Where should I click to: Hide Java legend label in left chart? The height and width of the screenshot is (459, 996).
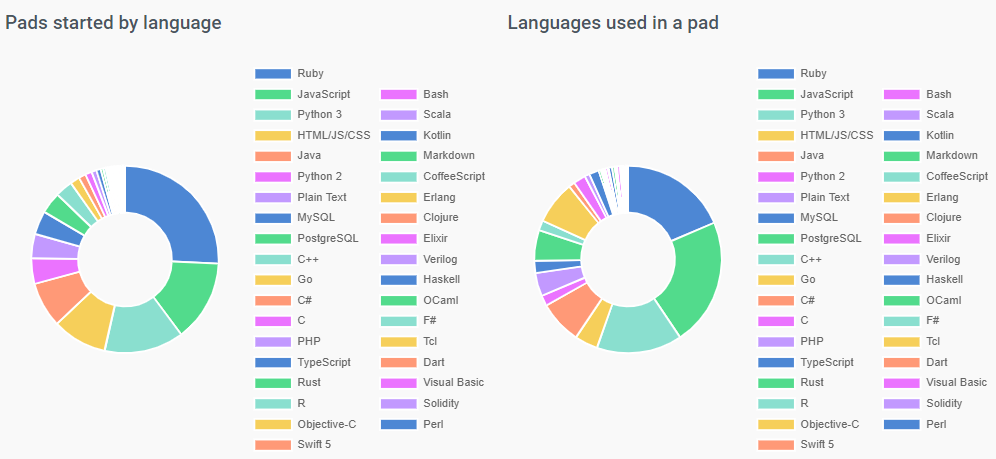pyautogui.click(x=308, y=156)
